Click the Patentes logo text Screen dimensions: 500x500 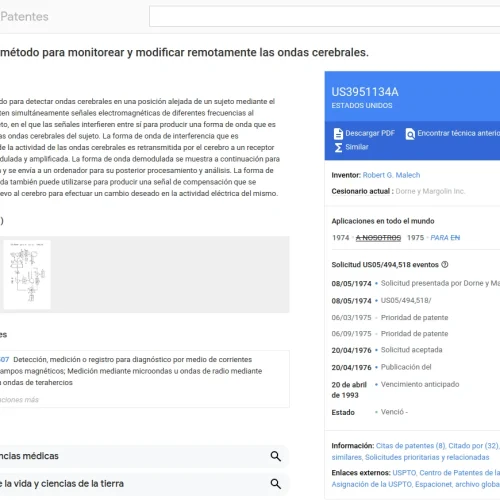pyautogui.click(x=24, y=16)
